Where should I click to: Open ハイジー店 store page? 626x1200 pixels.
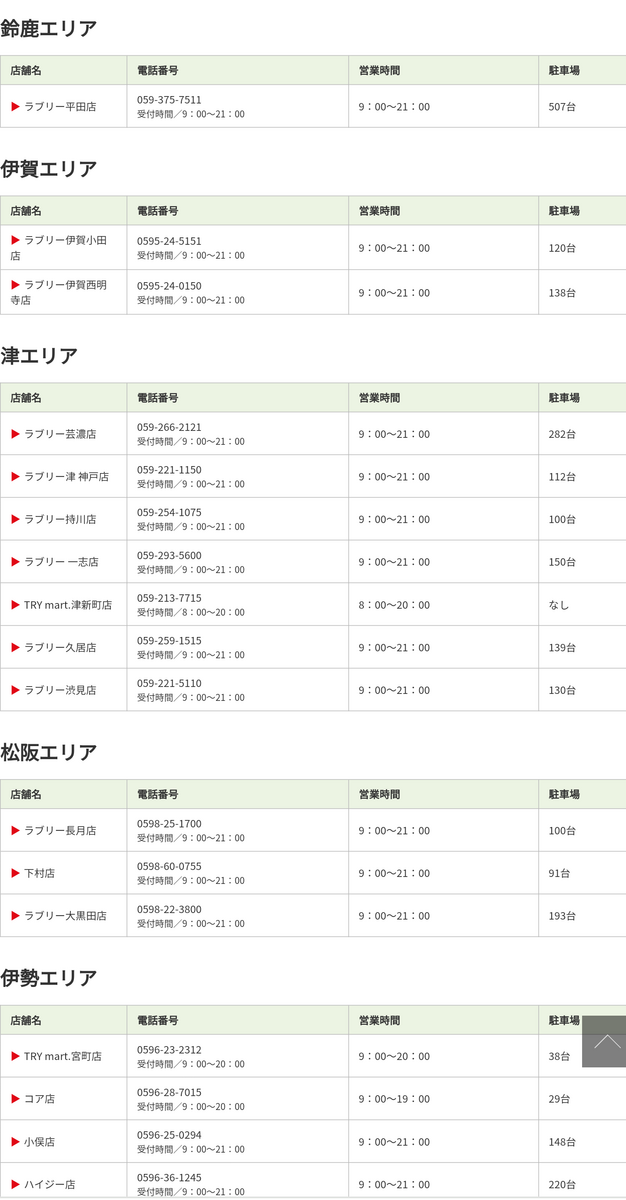pyautogui.click(x=49, y=1185)
